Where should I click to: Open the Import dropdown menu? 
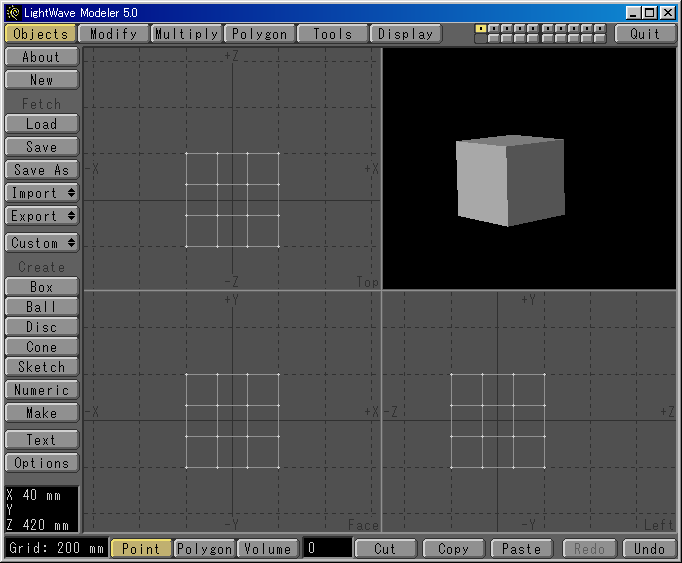[x=41, y=192]
